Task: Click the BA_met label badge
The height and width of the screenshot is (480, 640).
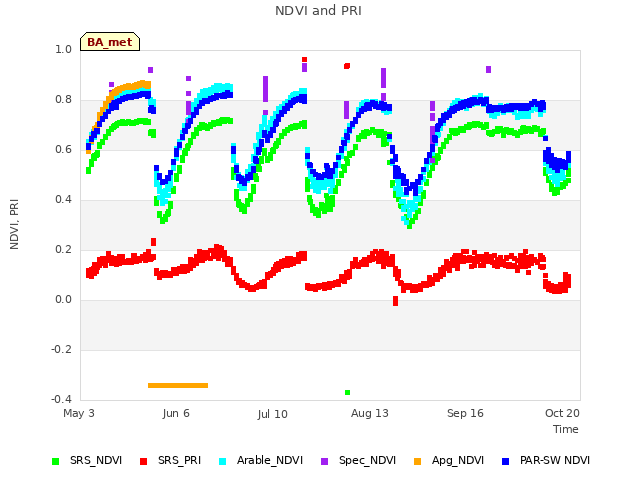Action: [110, 42]
